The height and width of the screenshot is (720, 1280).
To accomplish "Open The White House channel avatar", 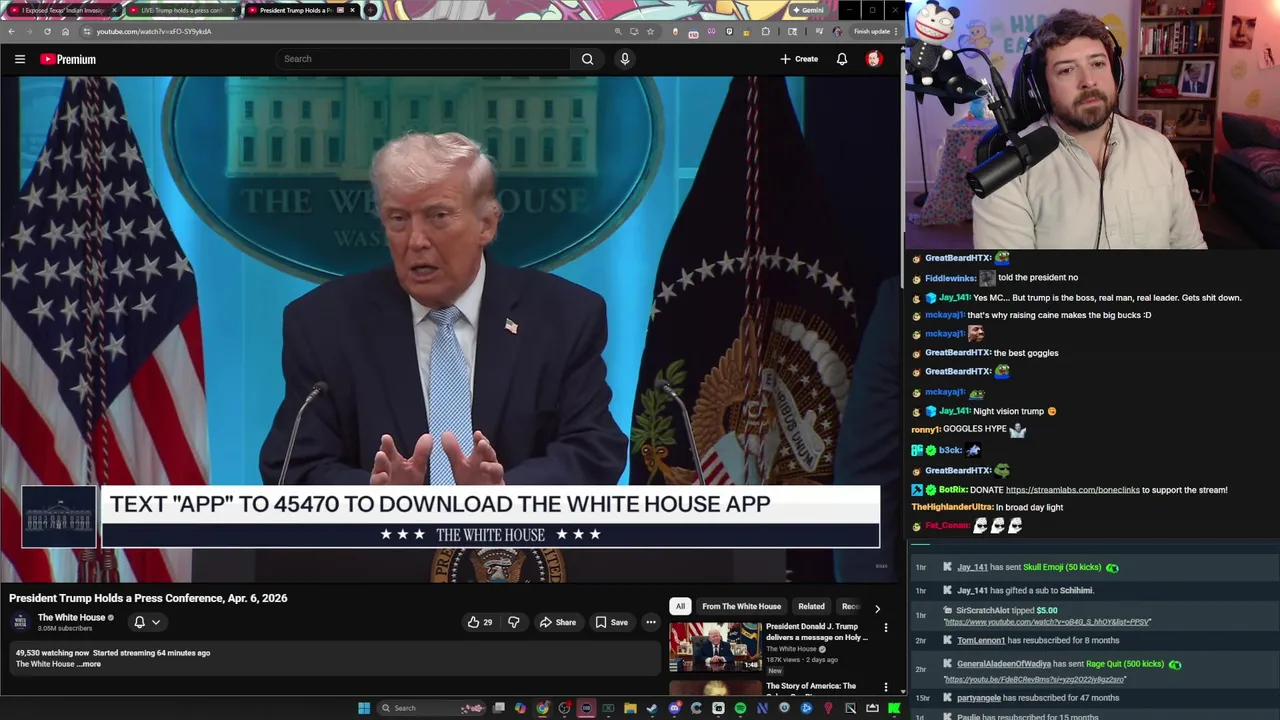I will 20,622.
